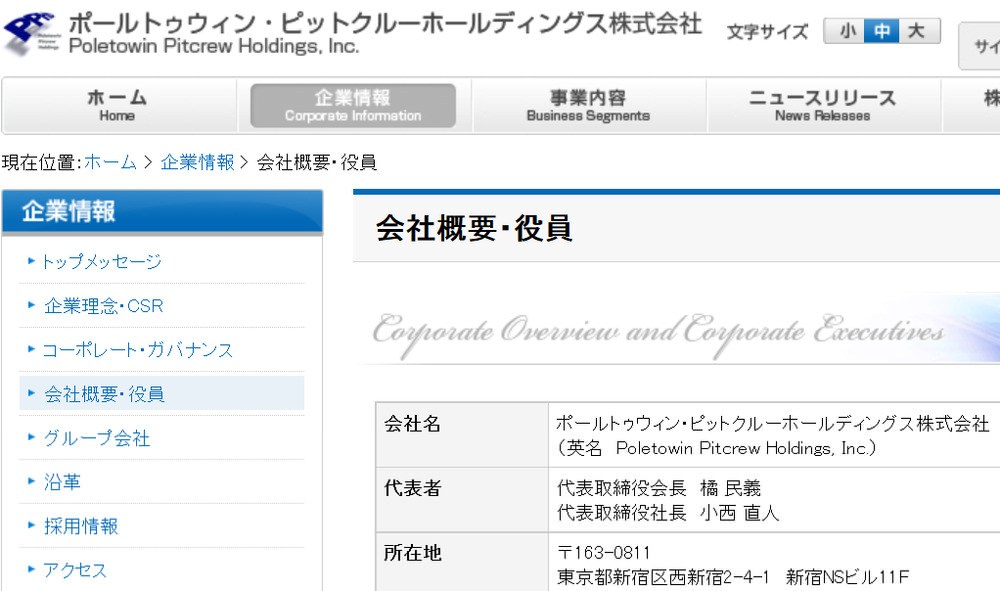Open the 企業情報 Corporate Information tab
This screenshot has height=591, width=1000.
353,106
